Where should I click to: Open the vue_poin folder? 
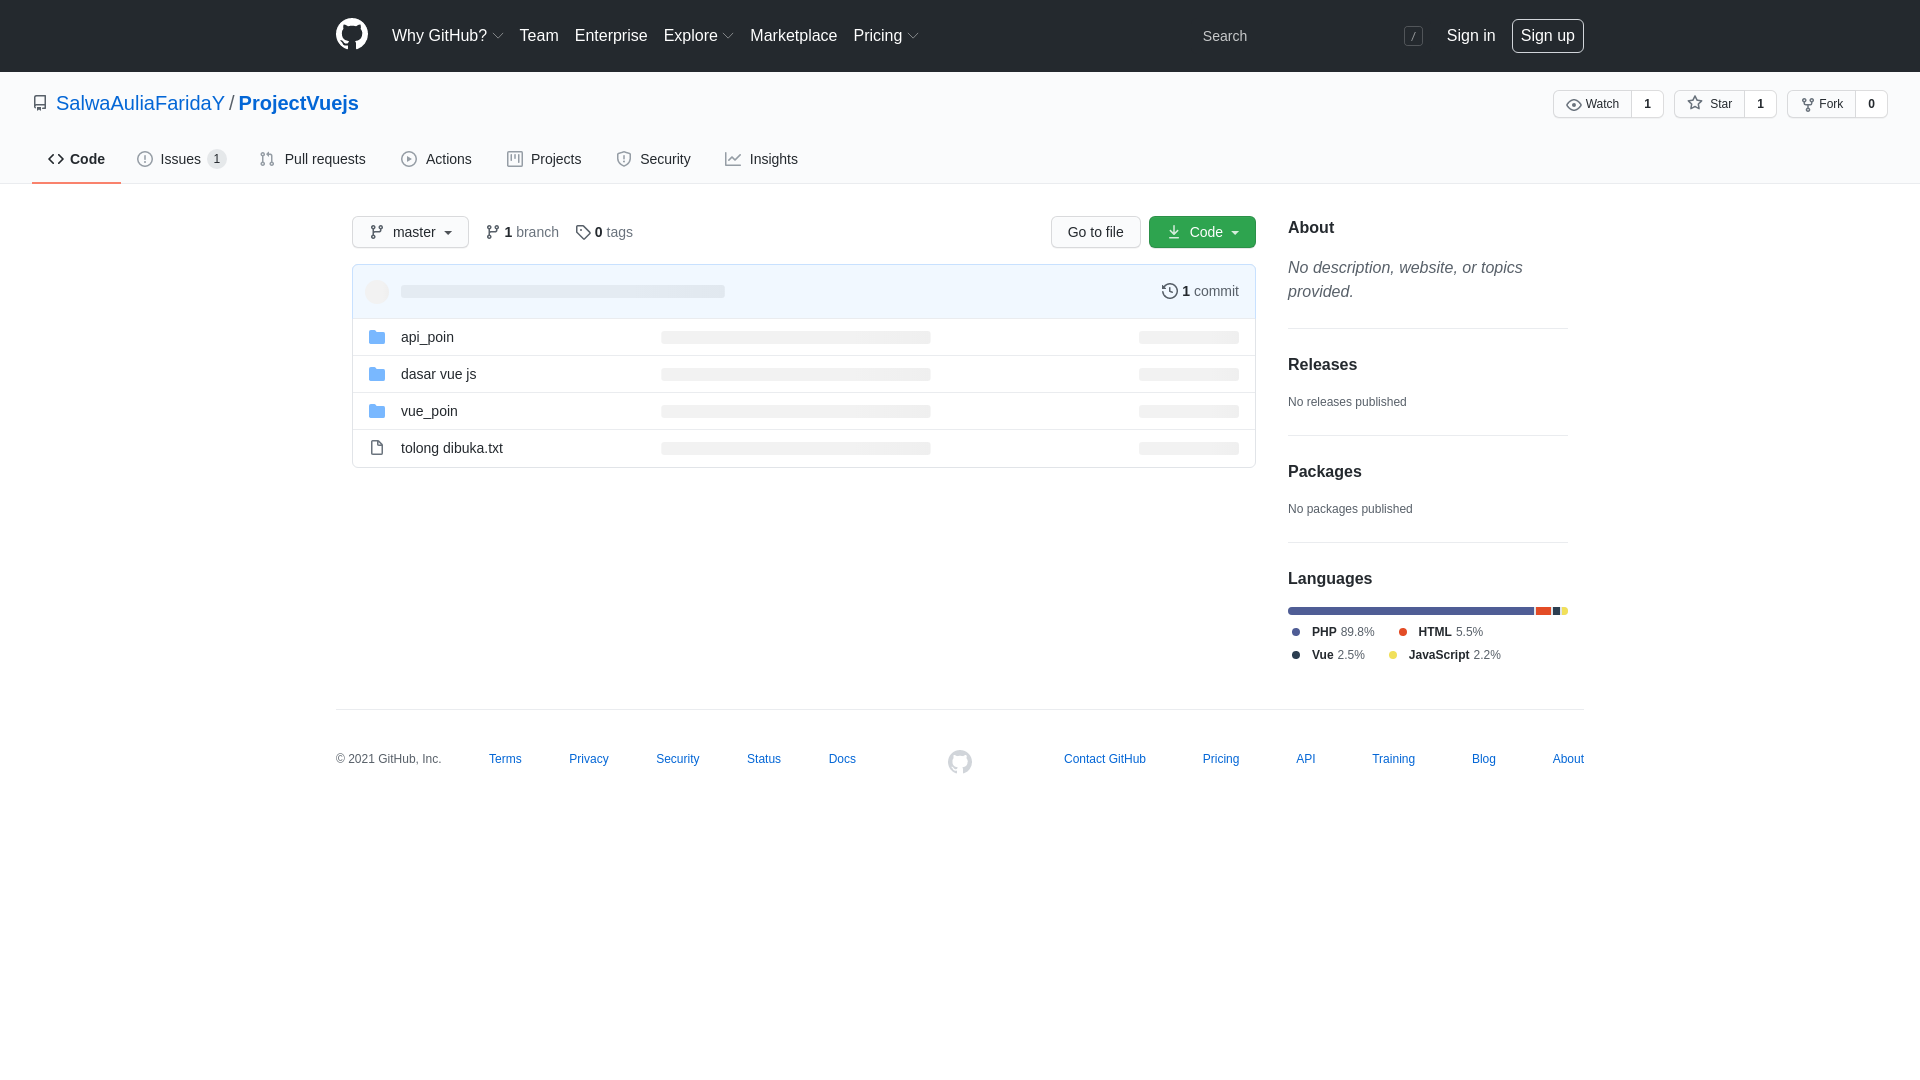tap(429, 411)
